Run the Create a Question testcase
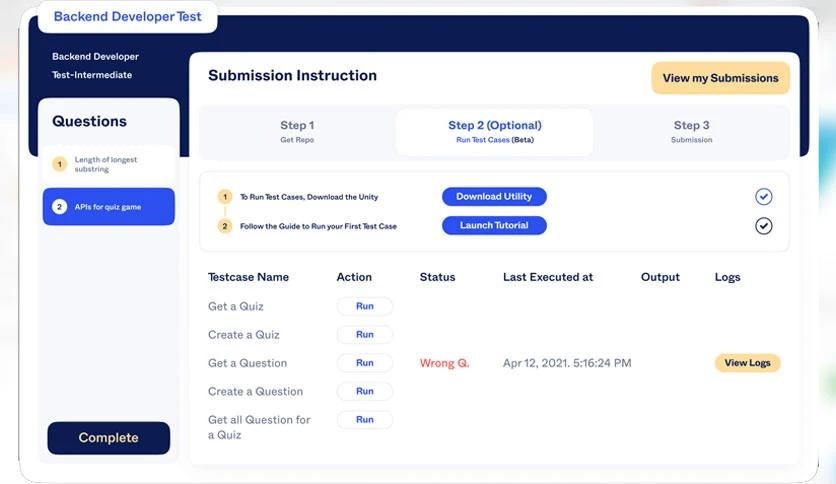 365,391
